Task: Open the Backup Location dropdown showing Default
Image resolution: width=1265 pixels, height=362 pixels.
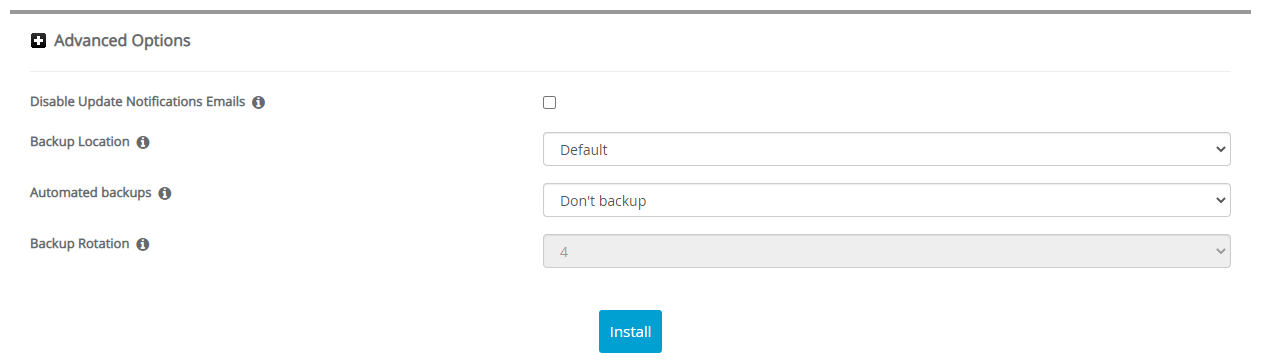Action: pyautogui.click(x=887, y=150)
